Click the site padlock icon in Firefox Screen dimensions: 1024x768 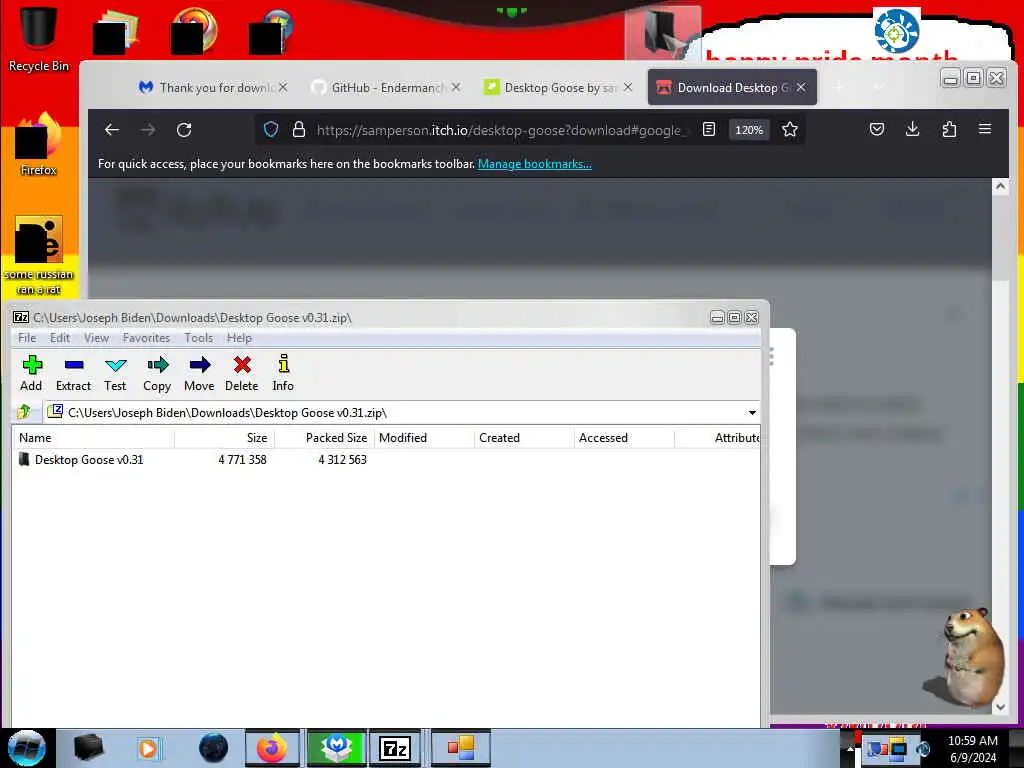[x=298, y=129]
